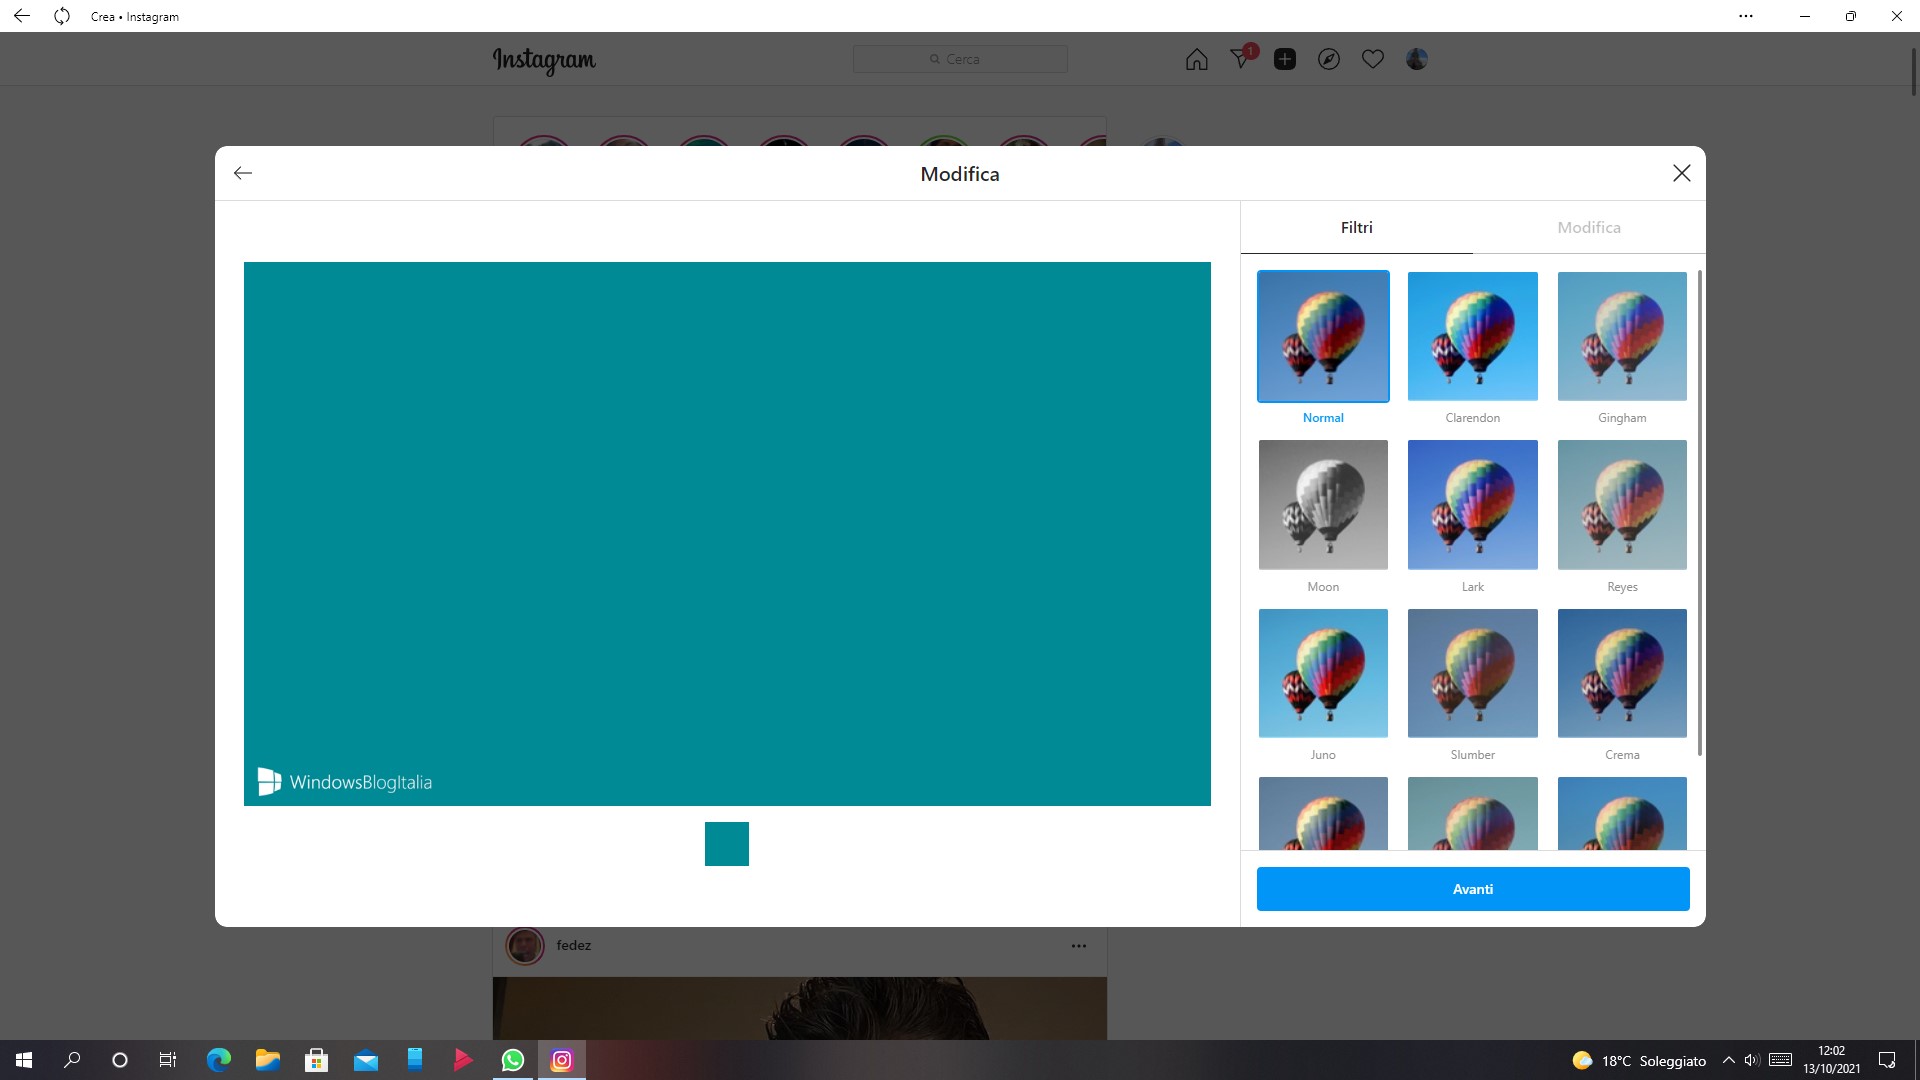Apply the Reyes filter
Screen dimensions: 1920x1080
point(1622,505)
